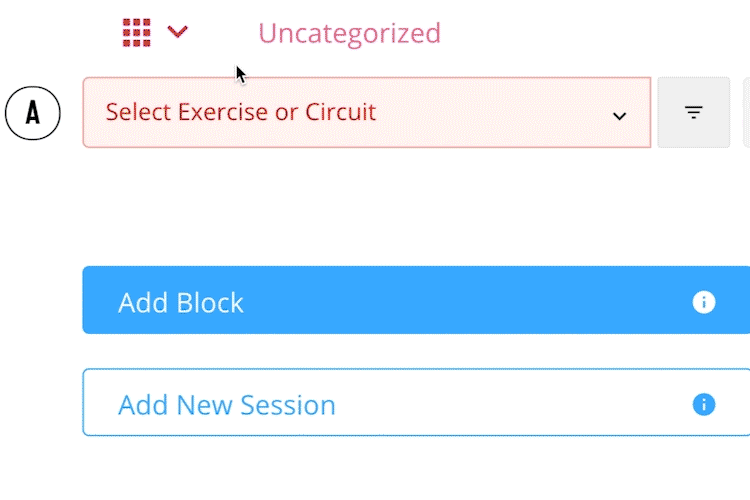This screenshot has width=750, height=500.
Task: Select the Uncategorized category label
Action: click(349, 33)
